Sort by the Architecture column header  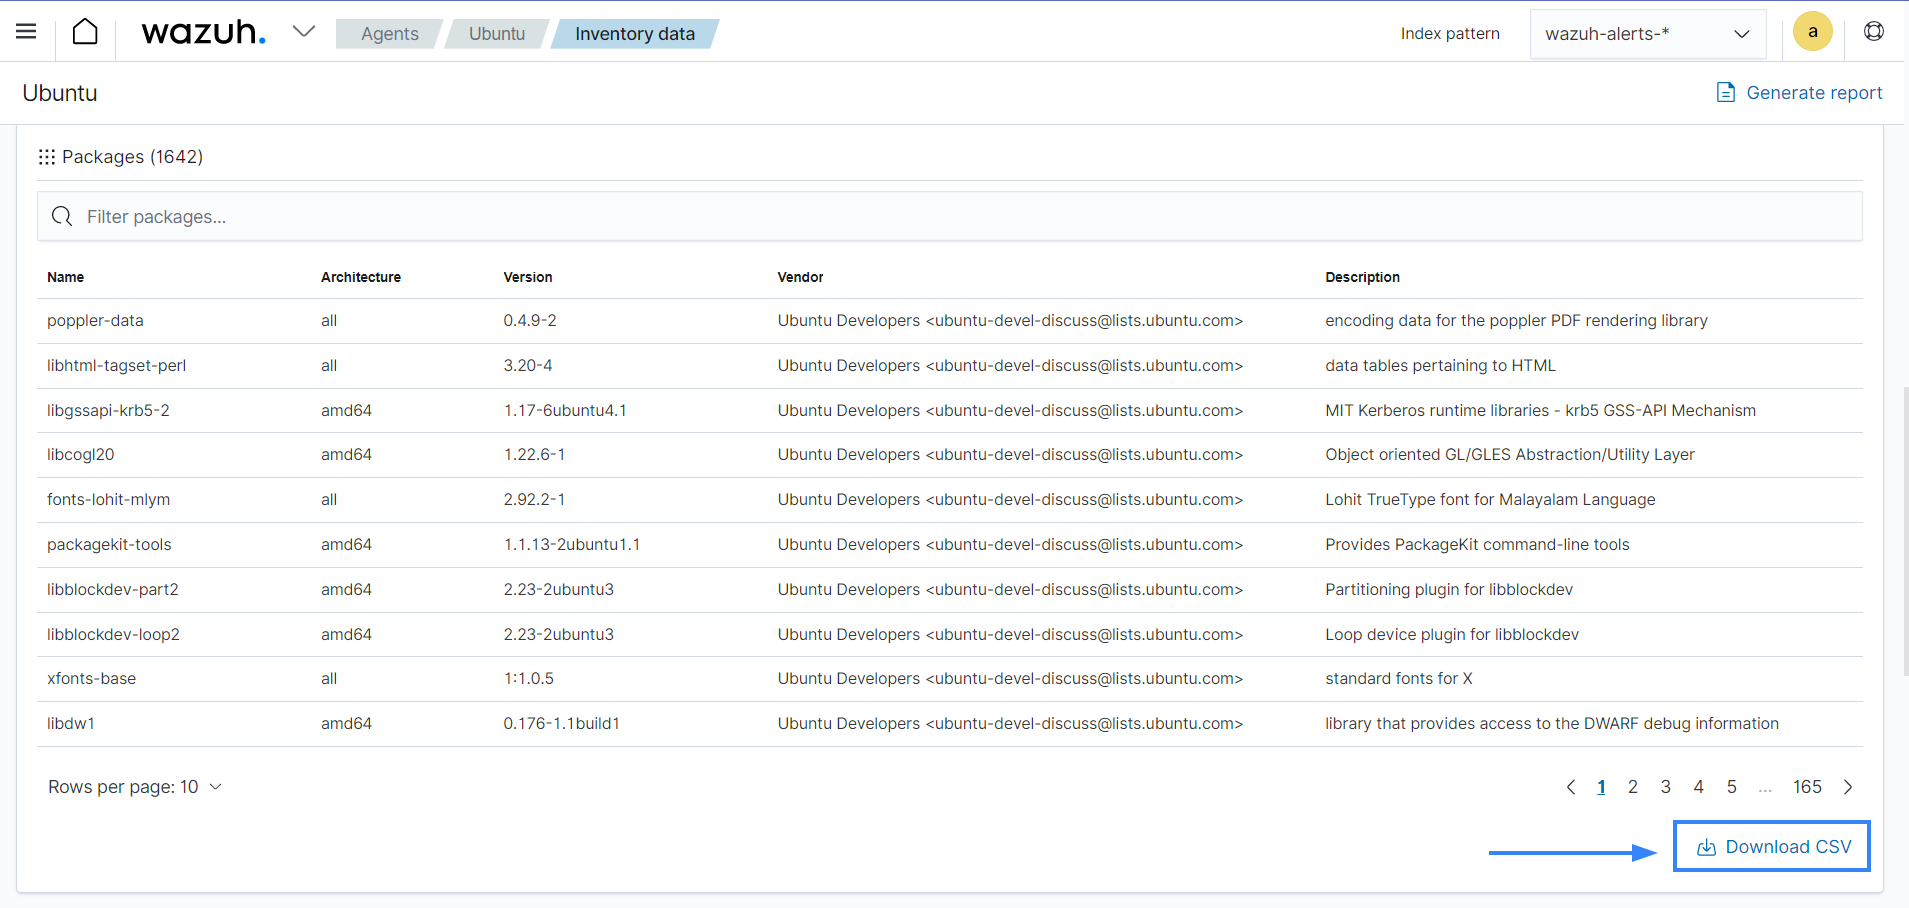[361, 277]
